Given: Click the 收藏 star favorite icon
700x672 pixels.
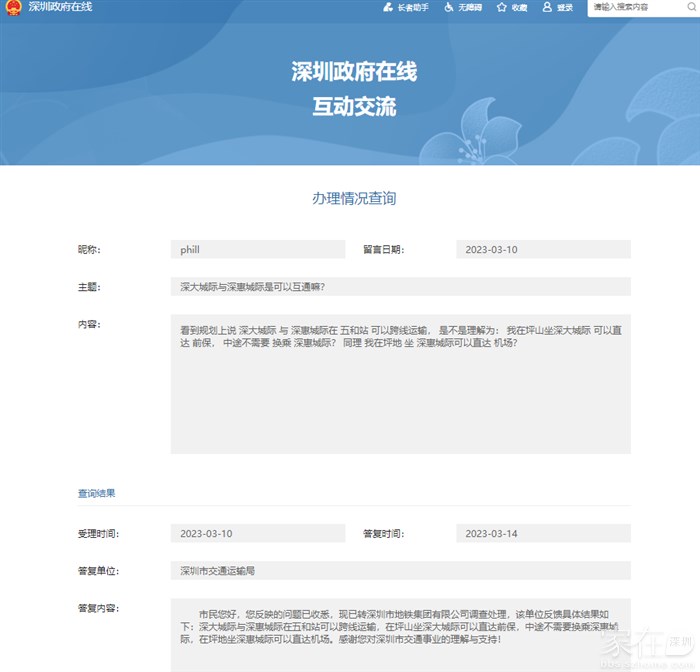Looking at the screenshot, I should [501, 7].
